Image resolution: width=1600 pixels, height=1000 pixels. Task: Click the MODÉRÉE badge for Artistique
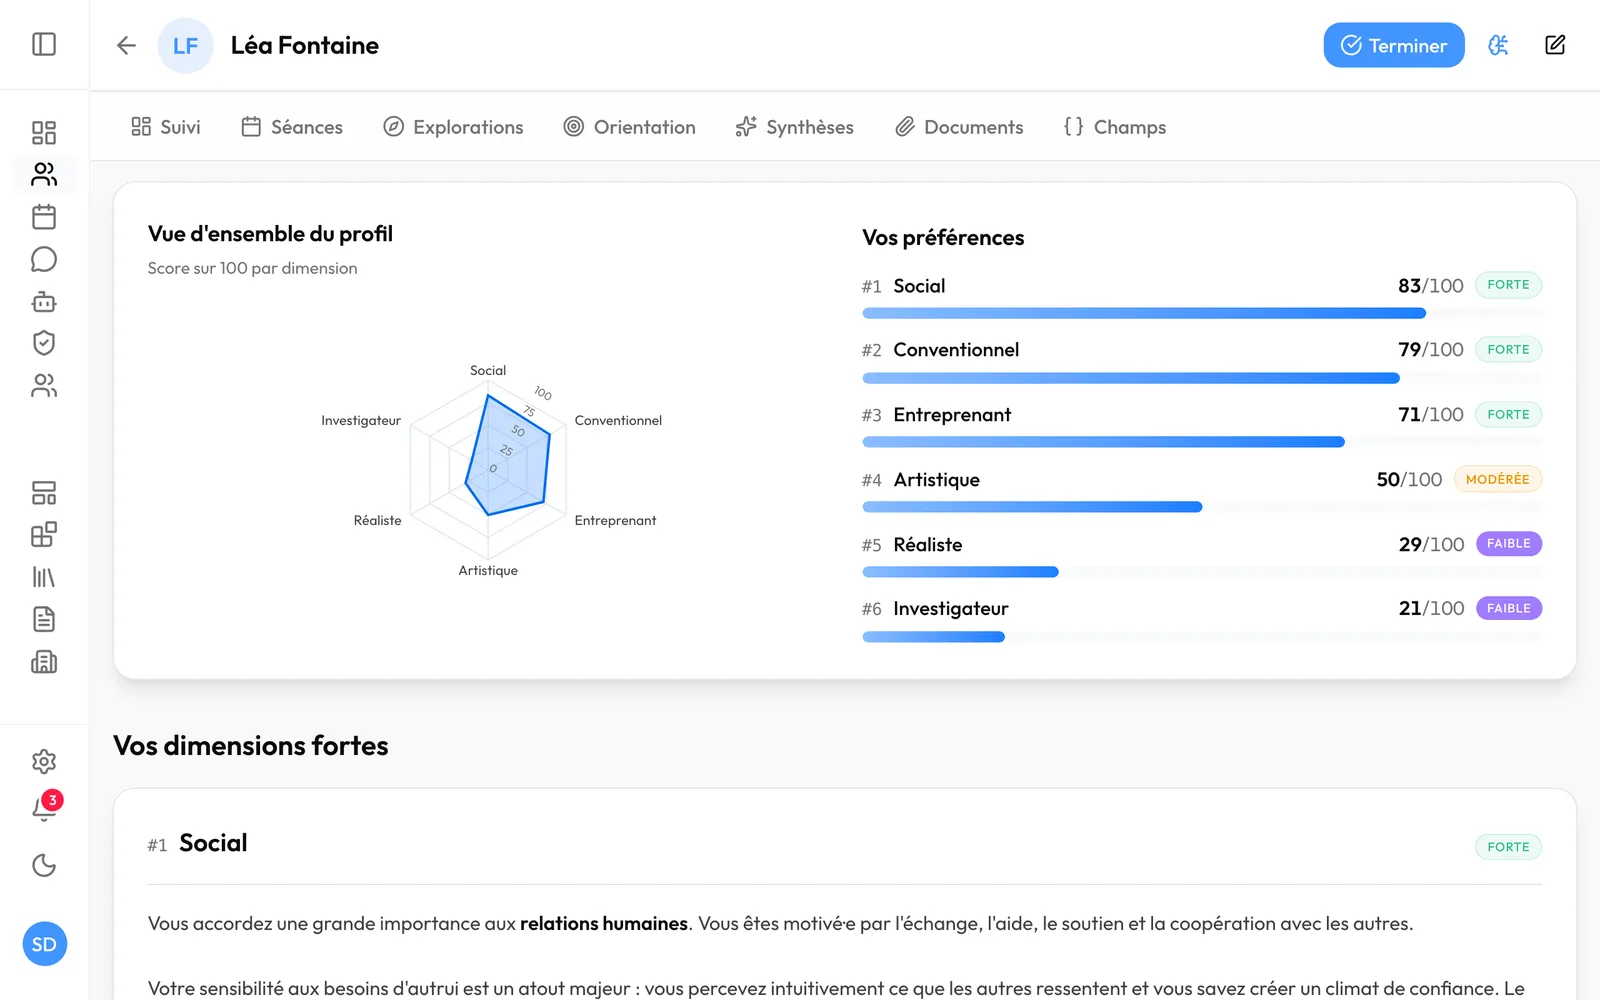point(1497,479)
